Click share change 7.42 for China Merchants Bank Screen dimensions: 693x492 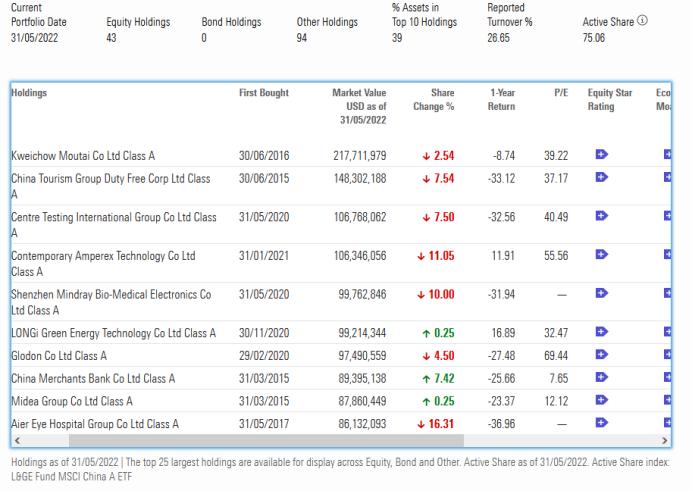click(438, 378)
